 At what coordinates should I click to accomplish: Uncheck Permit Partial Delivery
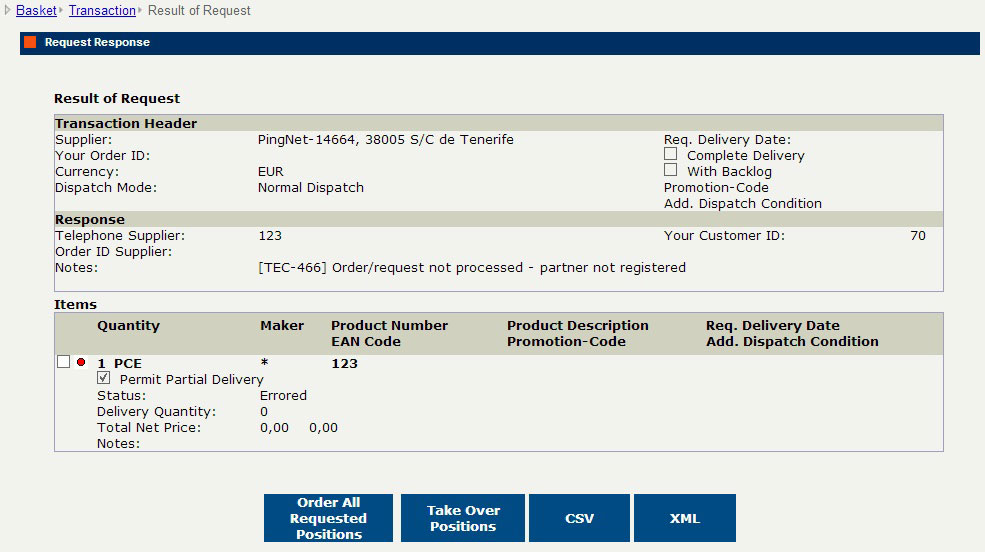pos(104,377)
